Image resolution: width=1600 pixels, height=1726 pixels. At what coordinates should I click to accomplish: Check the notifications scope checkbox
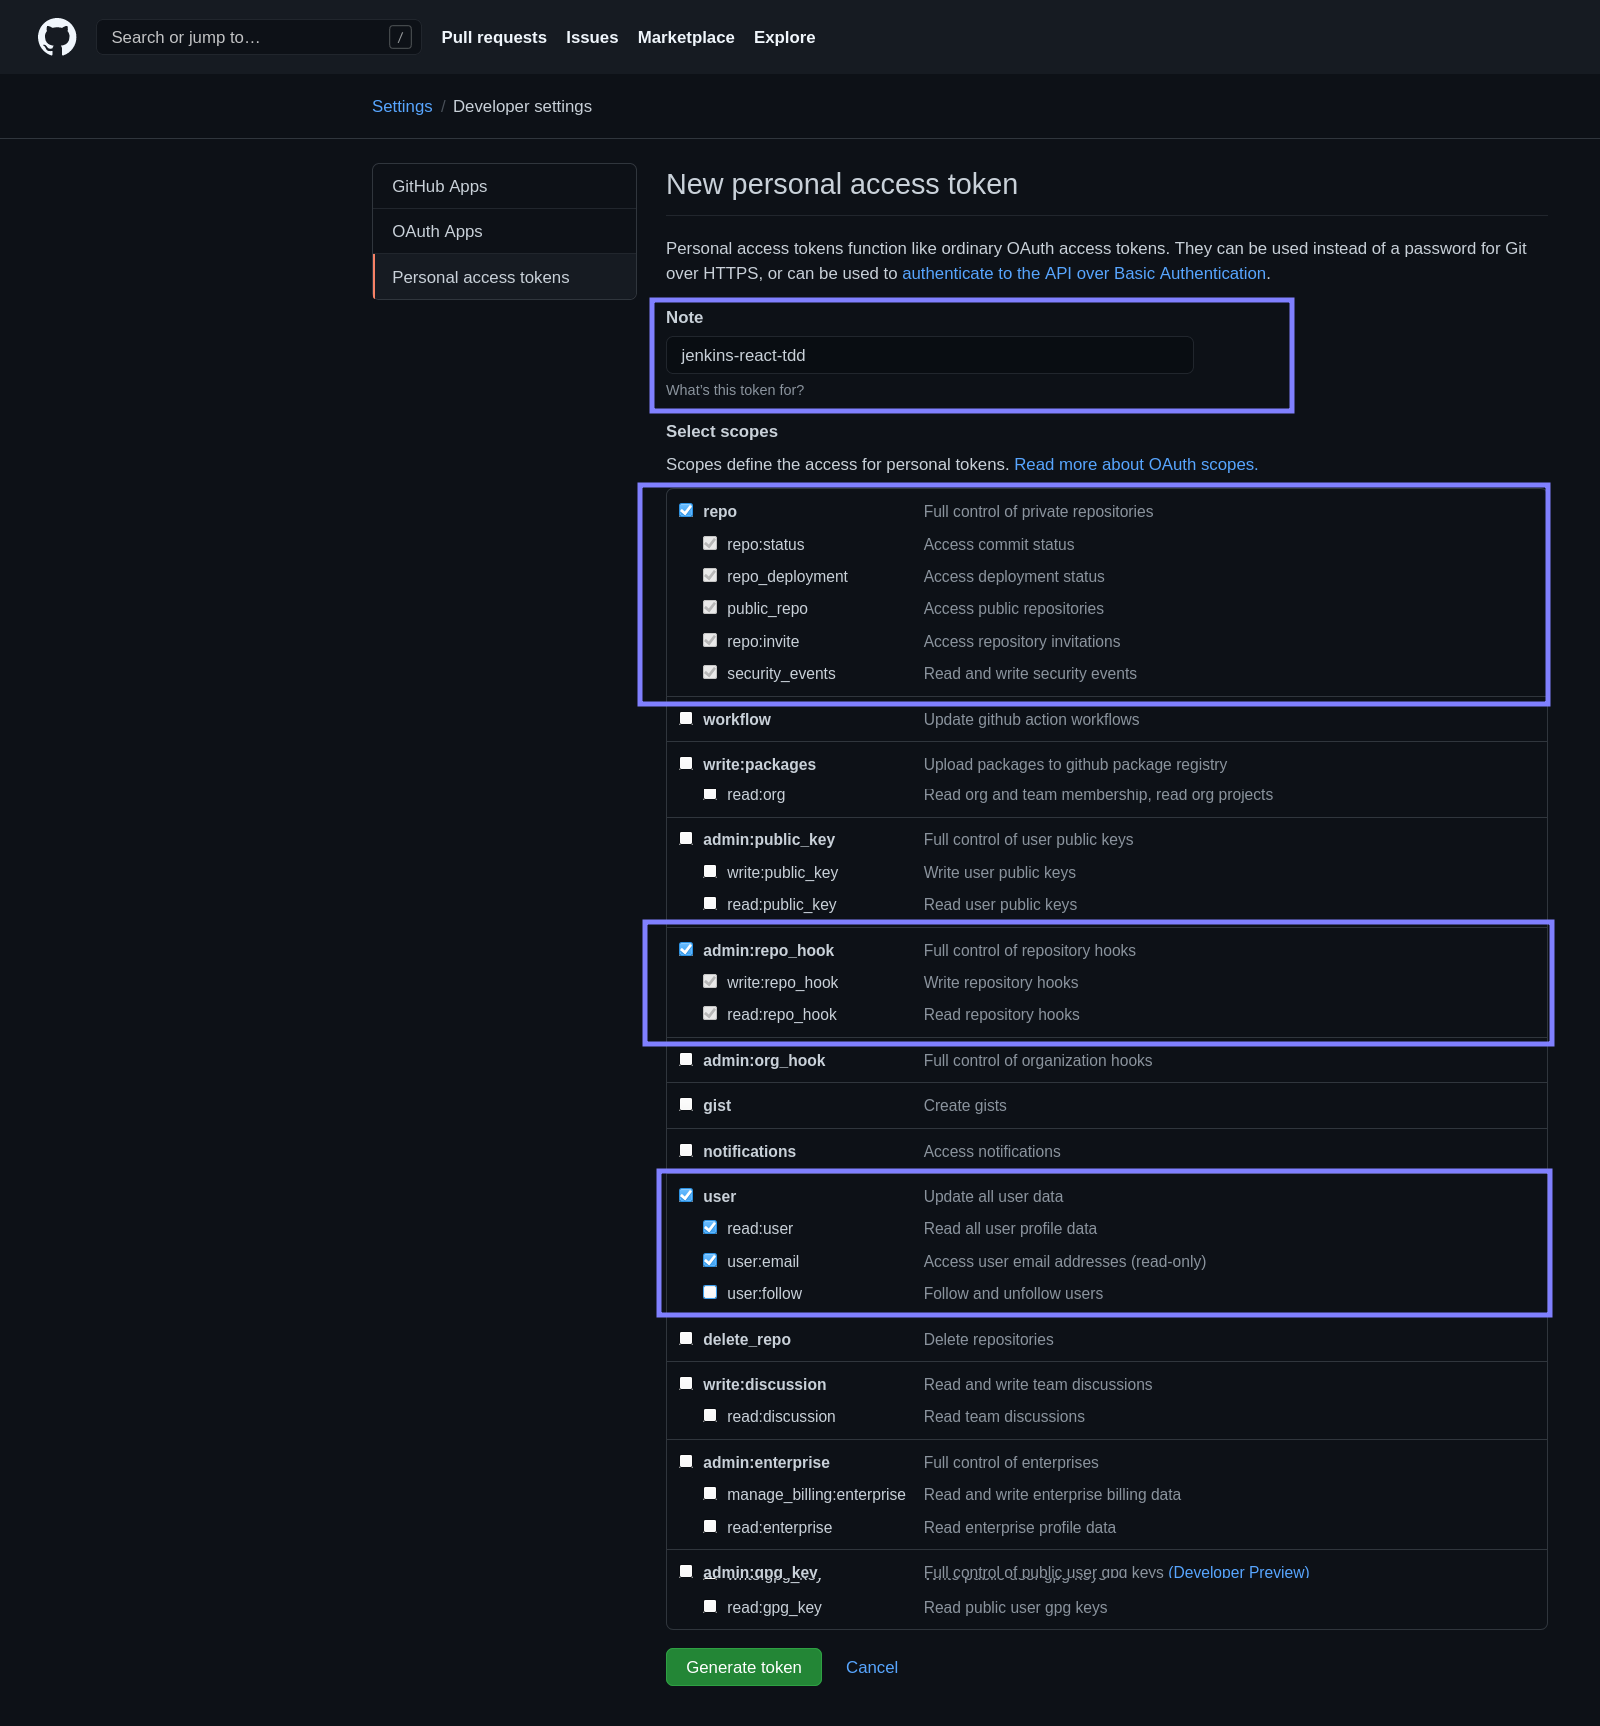686,1151
